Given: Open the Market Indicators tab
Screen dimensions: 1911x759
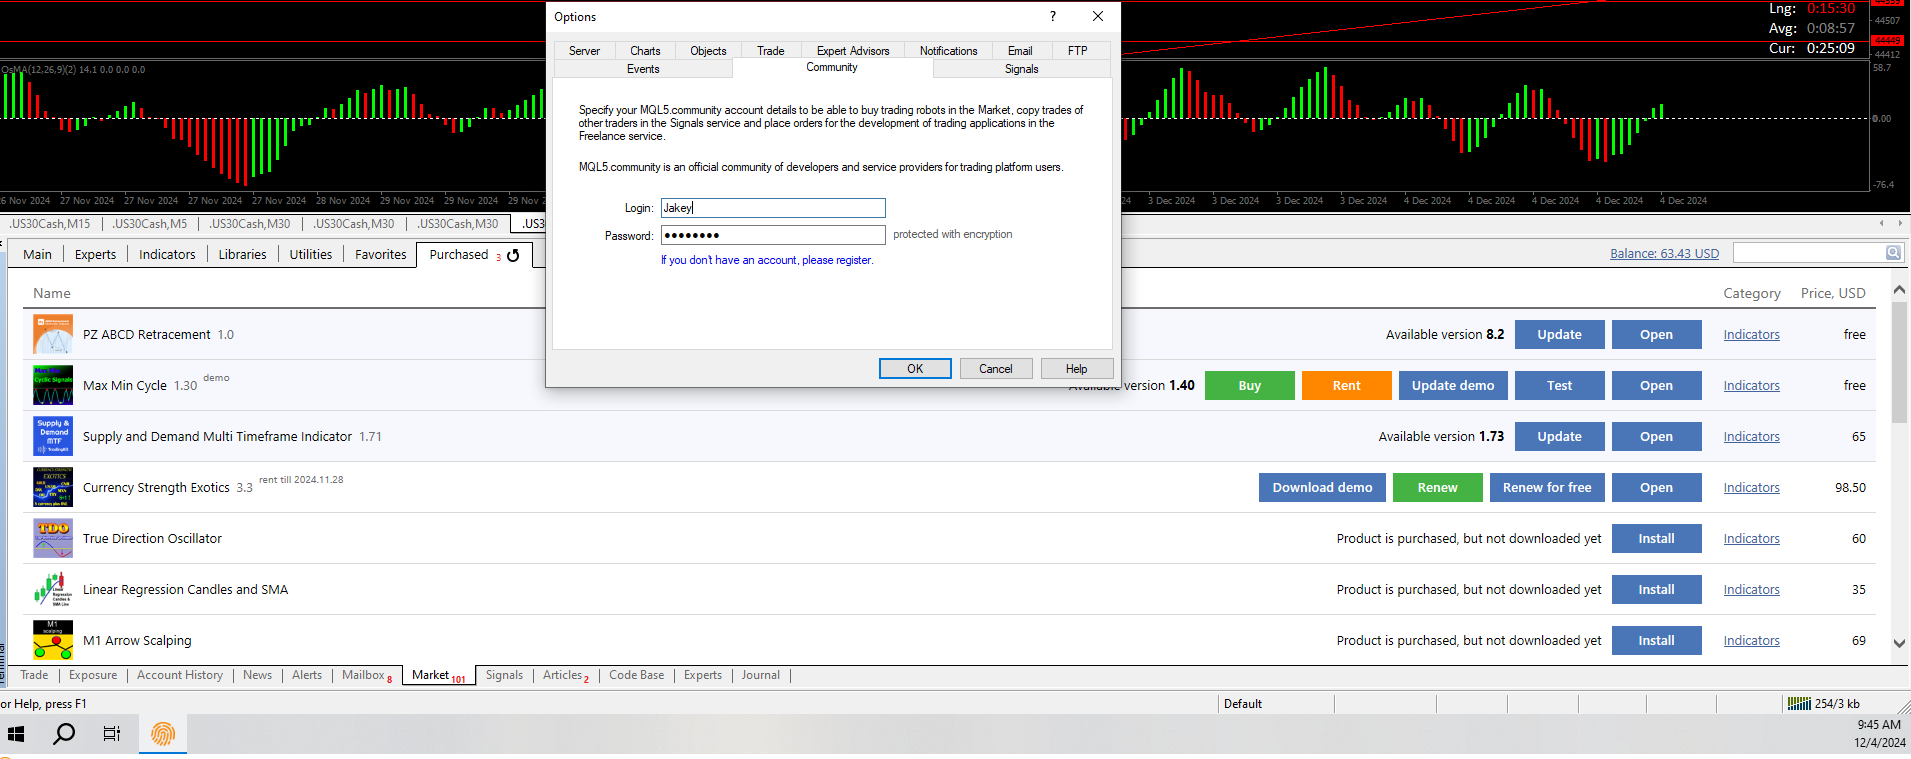Looking at the screenshot, I should pyautogui.click(x=167, y=255).
